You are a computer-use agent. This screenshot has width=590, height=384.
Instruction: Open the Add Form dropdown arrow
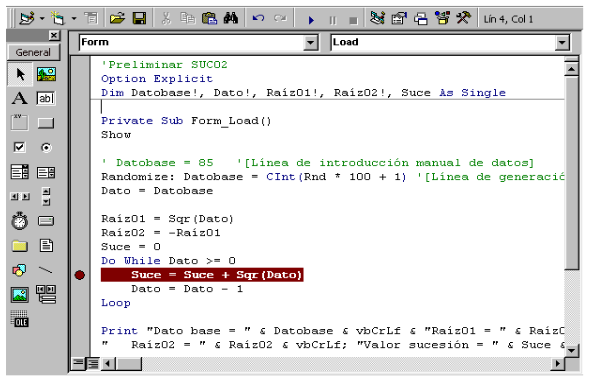(74, 18)
